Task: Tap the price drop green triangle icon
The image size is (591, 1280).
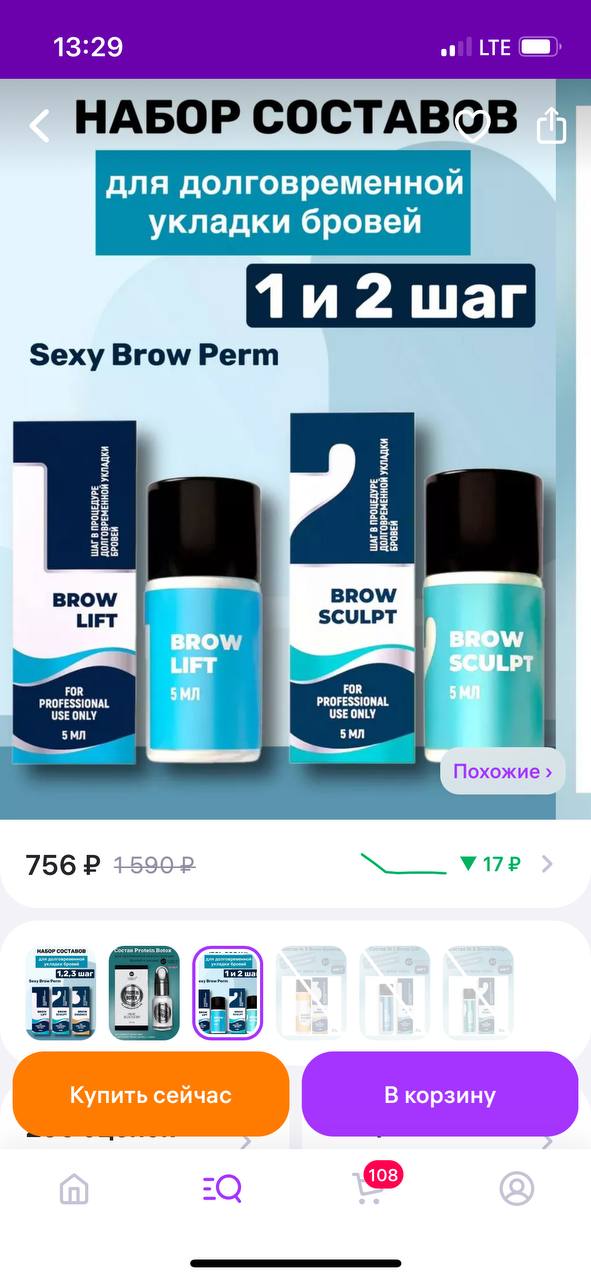Action: pyautogui.click(x=468, y=864)
